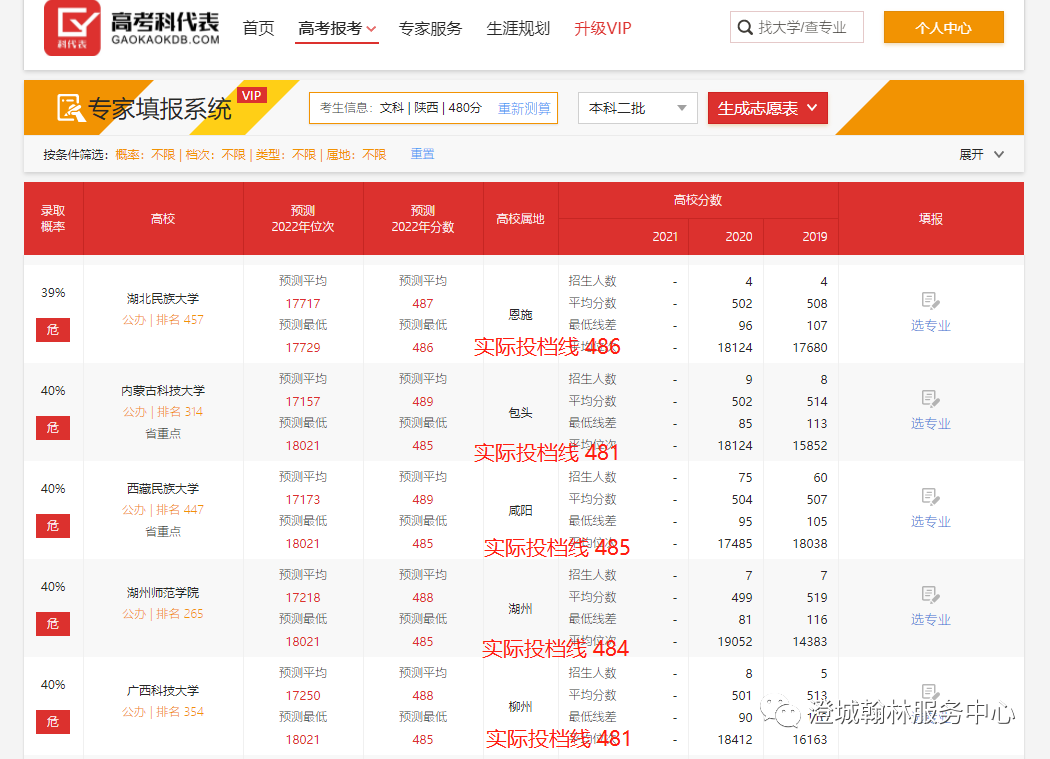Click 选专业 icon for 内蒙古科技大学
The image size is (1050, 759).
(930, 399)
